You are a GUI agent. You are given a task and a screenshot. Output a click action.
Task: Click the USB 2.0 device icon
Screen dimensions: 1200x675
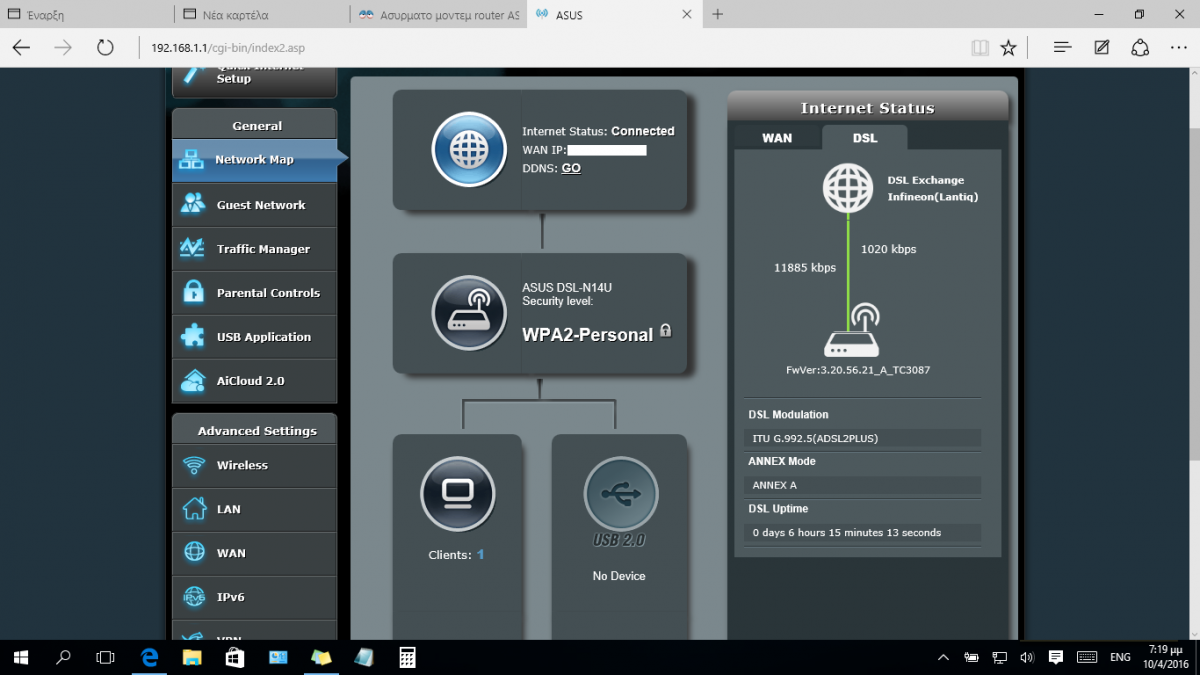pos(621,494)
